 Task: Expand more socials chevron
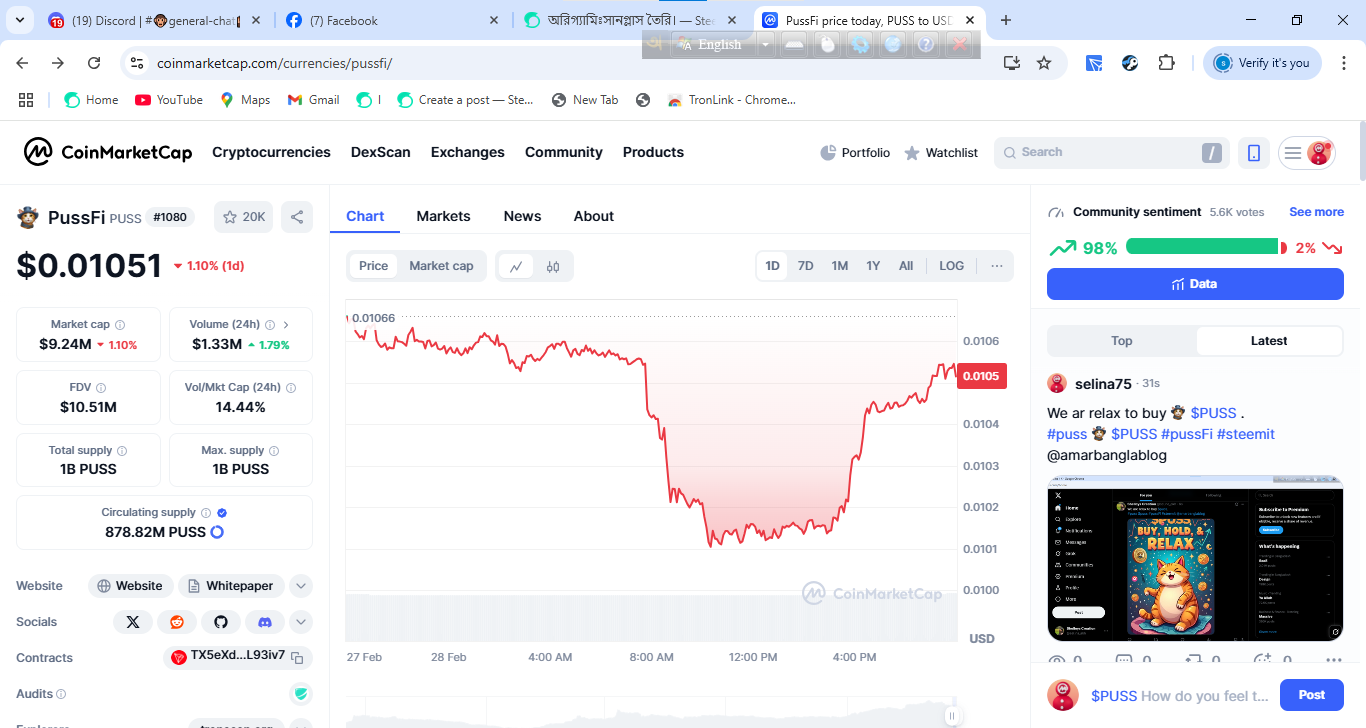pyautogui.click(x=301, y=622)
